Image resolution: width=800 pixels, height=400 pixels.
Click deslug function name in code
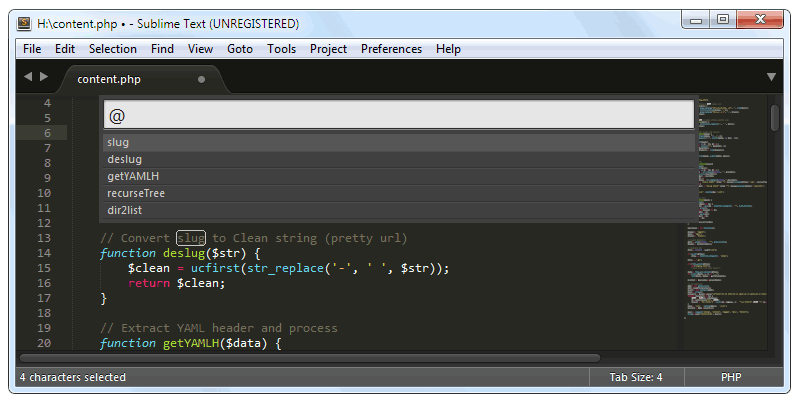click(x=184, y=253)
